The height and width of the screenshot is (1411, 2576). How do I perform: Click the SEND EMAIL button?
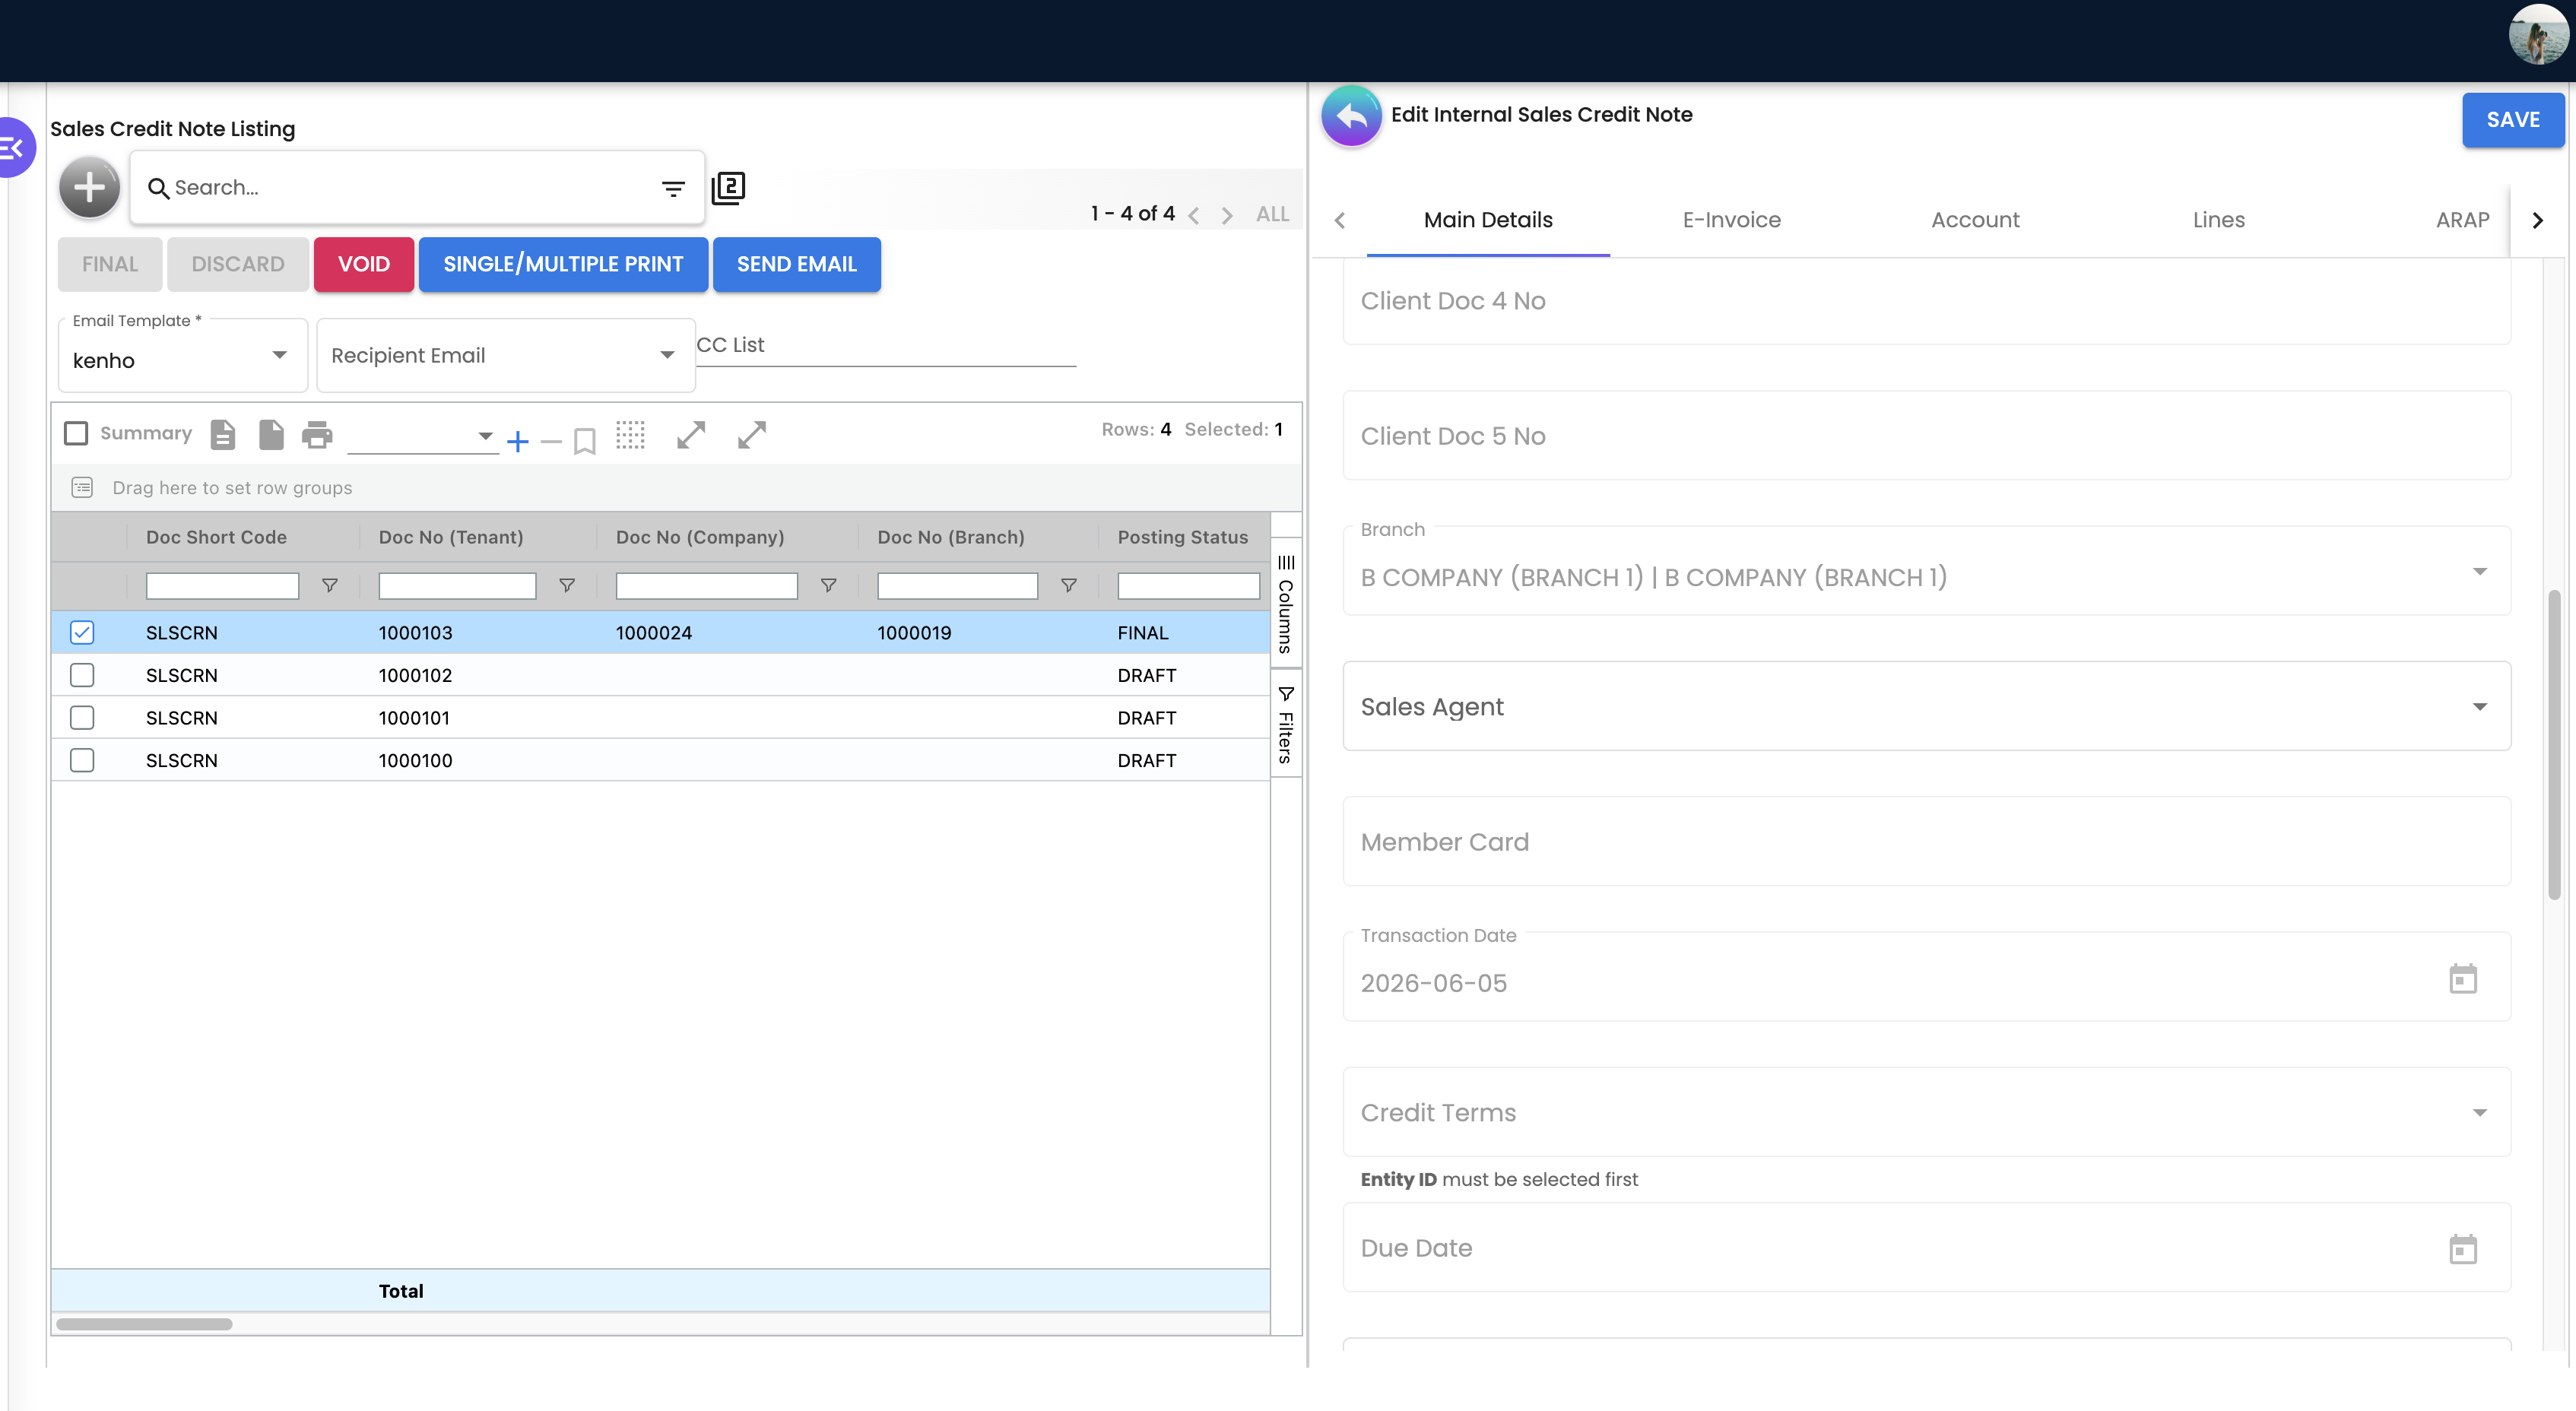point(796,264)
